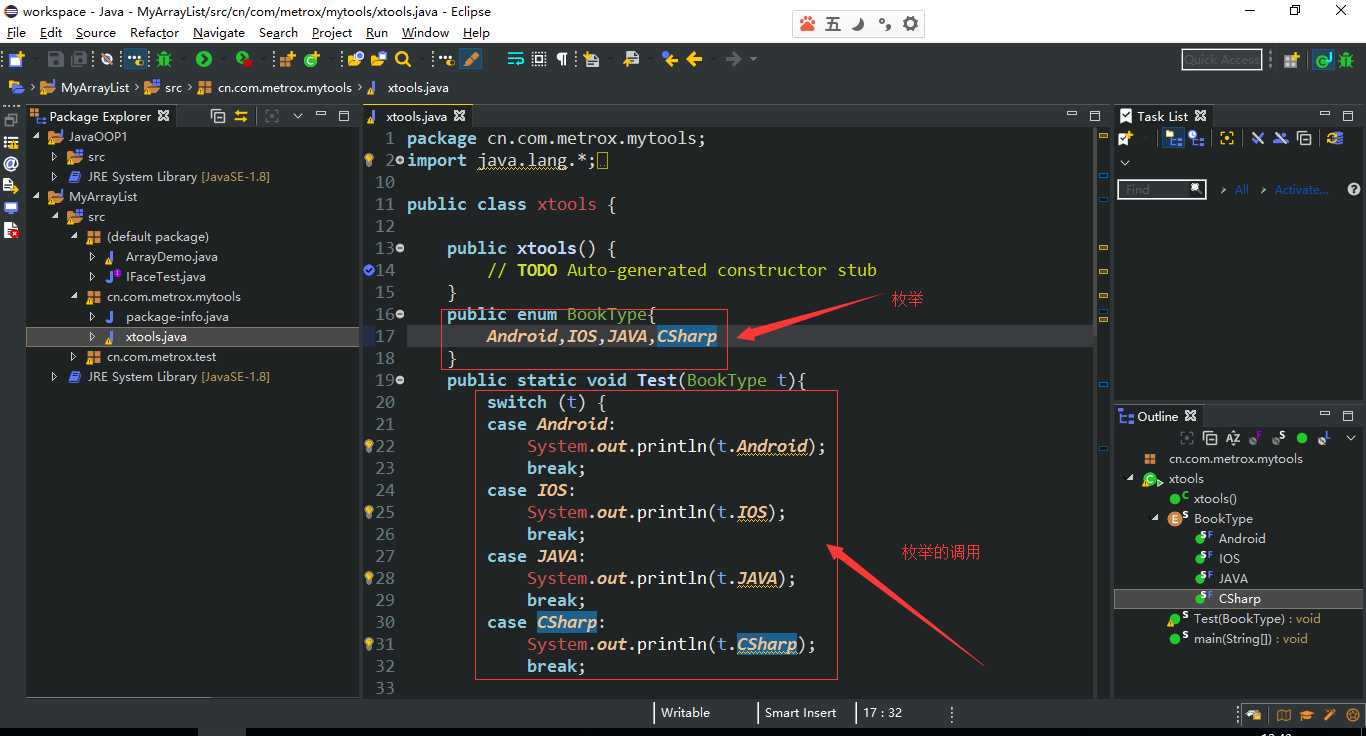This screenshot has width=1366, height=736.
Task: Switch to the Debug perspective icon
Action: pos(1346,60)
